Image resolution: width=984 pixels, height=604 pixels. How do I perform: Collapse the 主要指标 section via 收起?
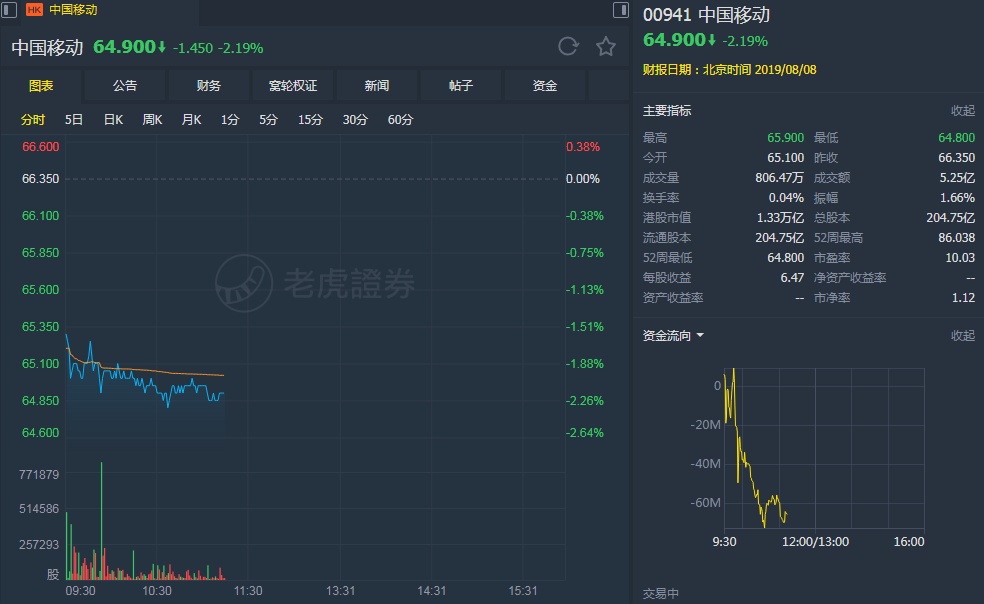click(963, 111)
